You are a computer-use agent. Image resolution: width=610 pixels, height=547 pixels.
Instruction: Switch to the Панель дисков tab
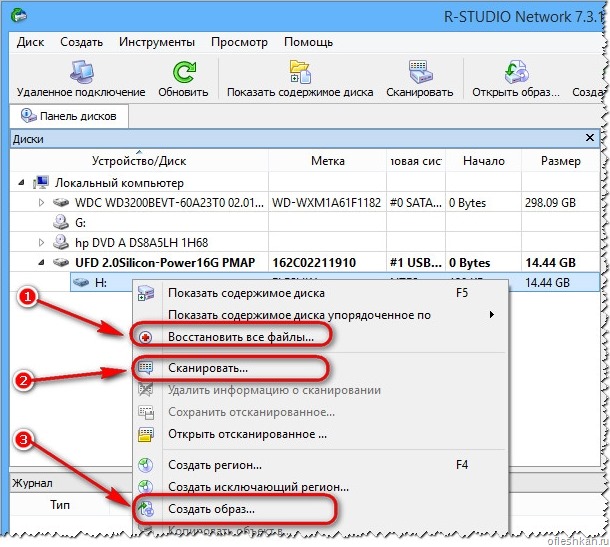point(69,116)
